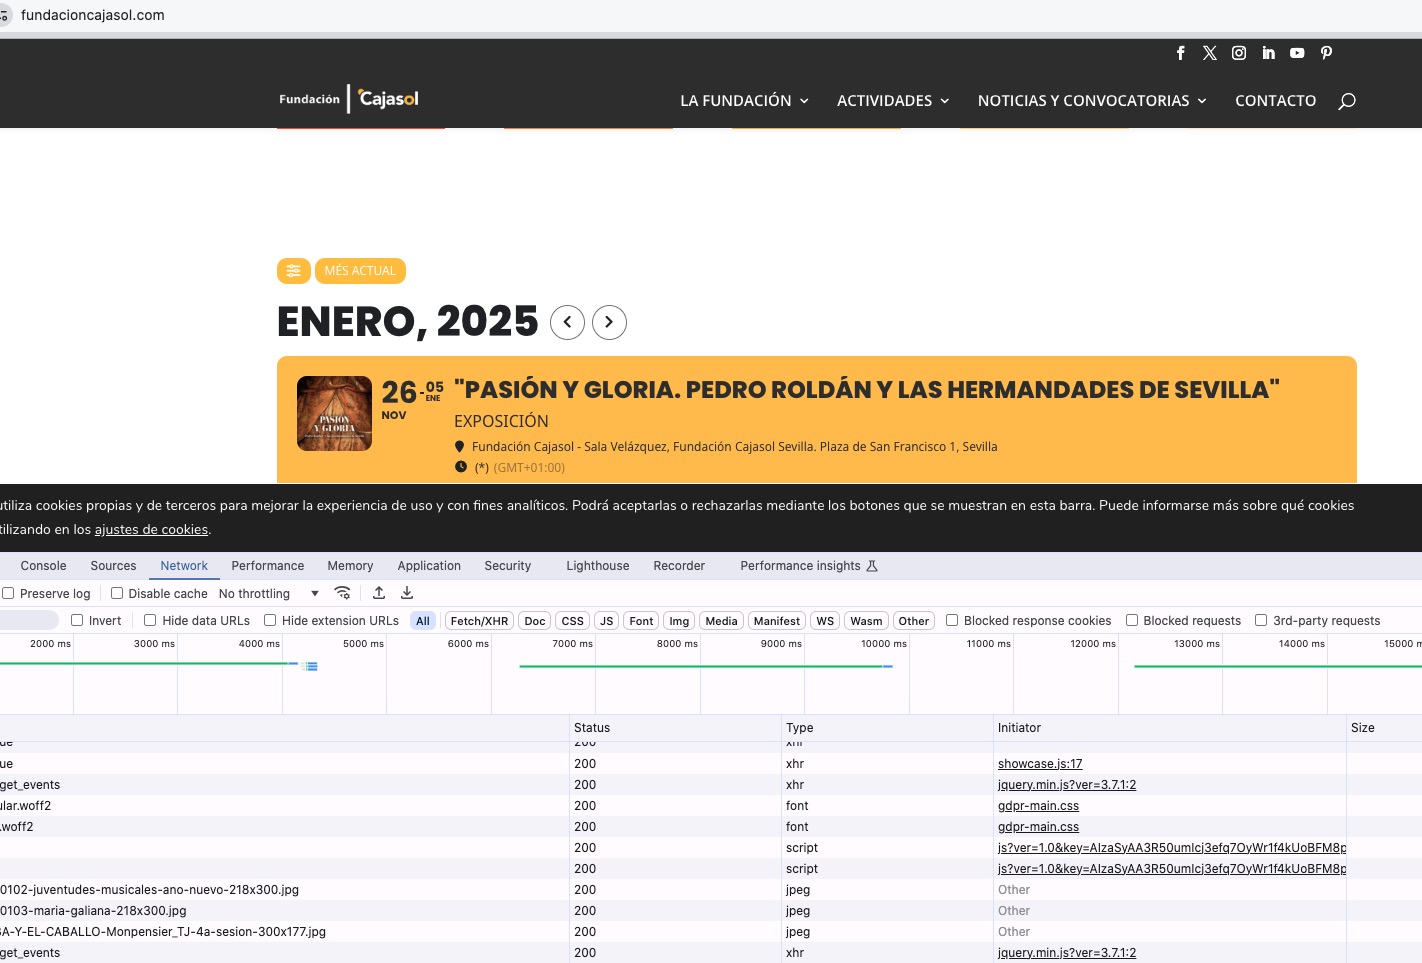Open the YouTube social link
This screenshot has height=963, width=1422.
[1297, 53]
